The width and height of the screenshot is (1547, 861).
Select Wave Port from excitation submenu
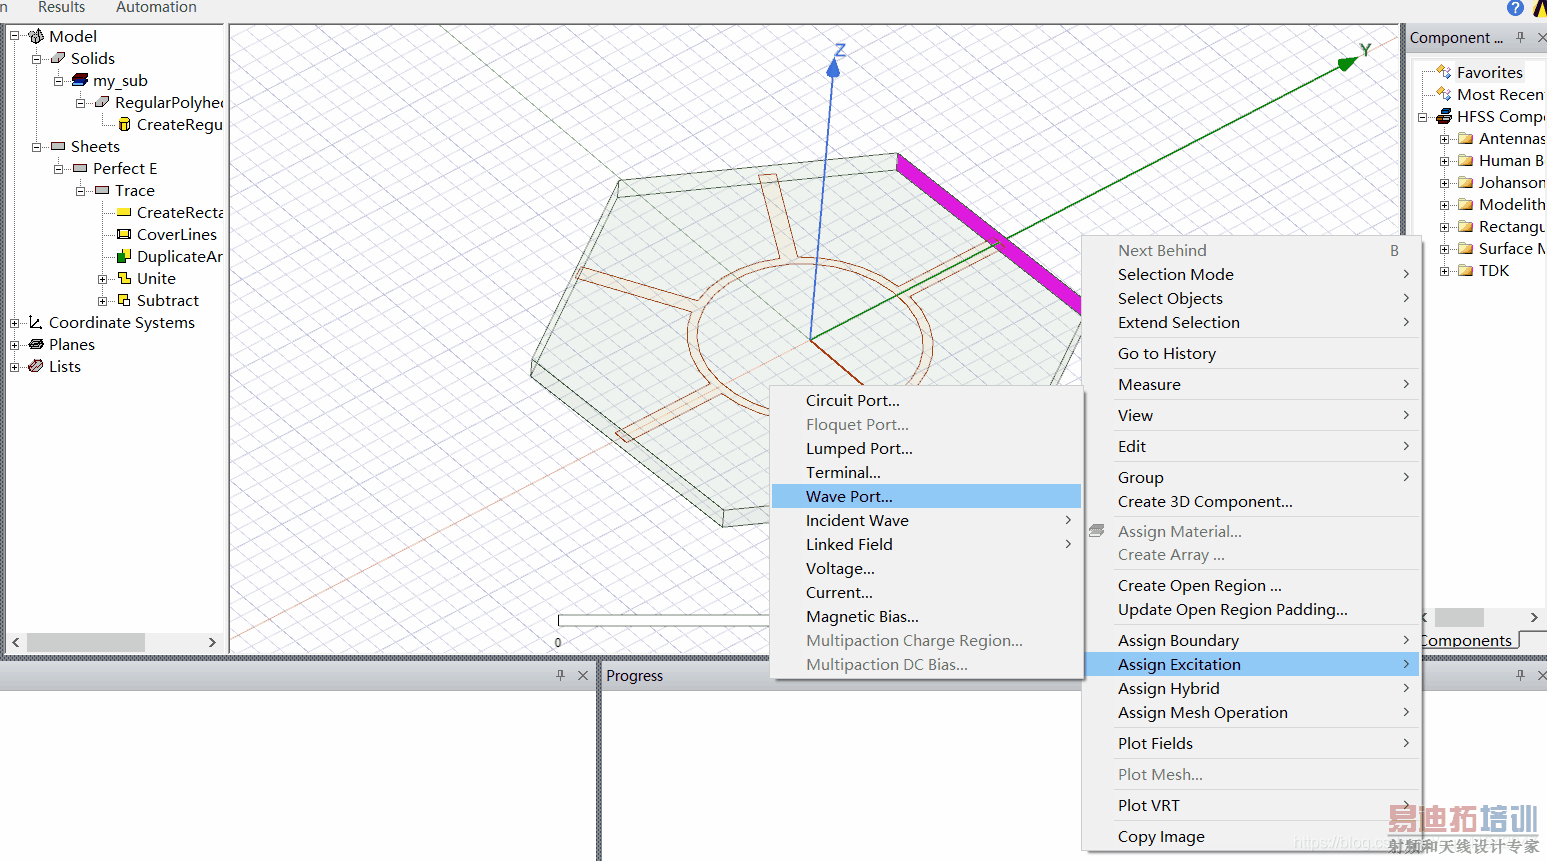(x=849, y=496)
